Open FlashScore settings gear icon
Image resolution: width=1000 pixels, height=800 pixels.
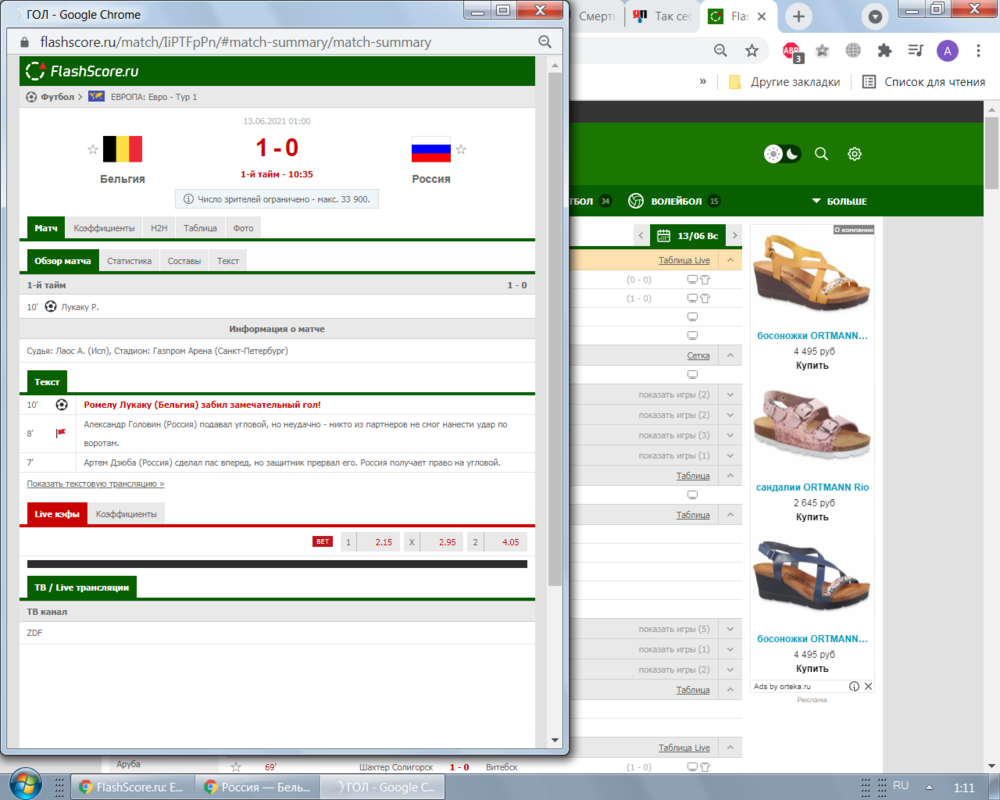click(855, 154)
